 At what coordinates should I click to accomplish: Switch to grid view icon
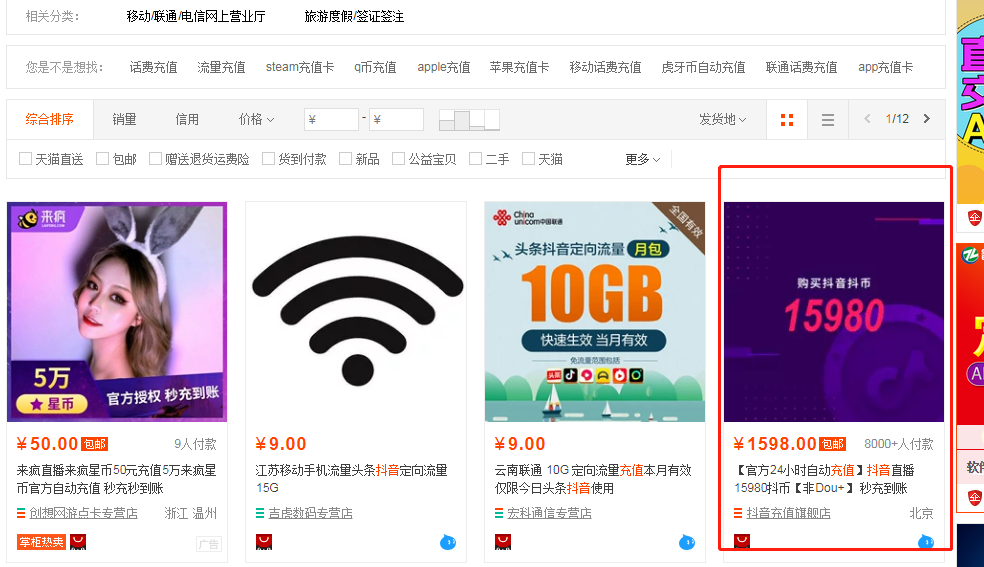[x=786, y=120]
